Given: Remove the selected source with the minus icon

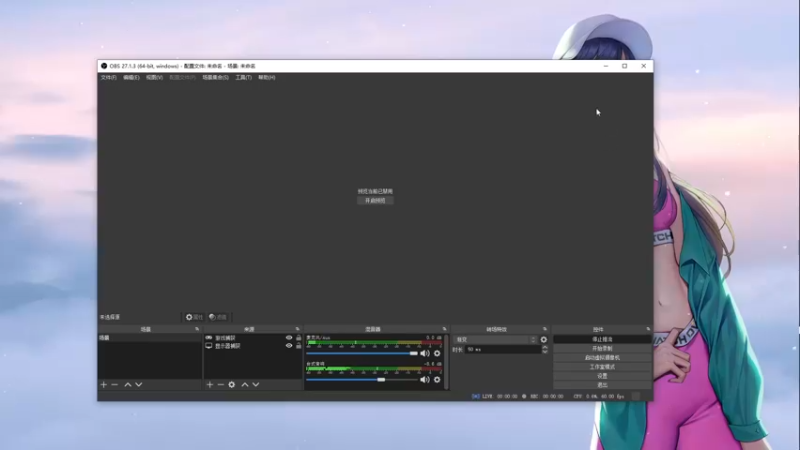Looking at the screenshot, I should click(220, 385).
